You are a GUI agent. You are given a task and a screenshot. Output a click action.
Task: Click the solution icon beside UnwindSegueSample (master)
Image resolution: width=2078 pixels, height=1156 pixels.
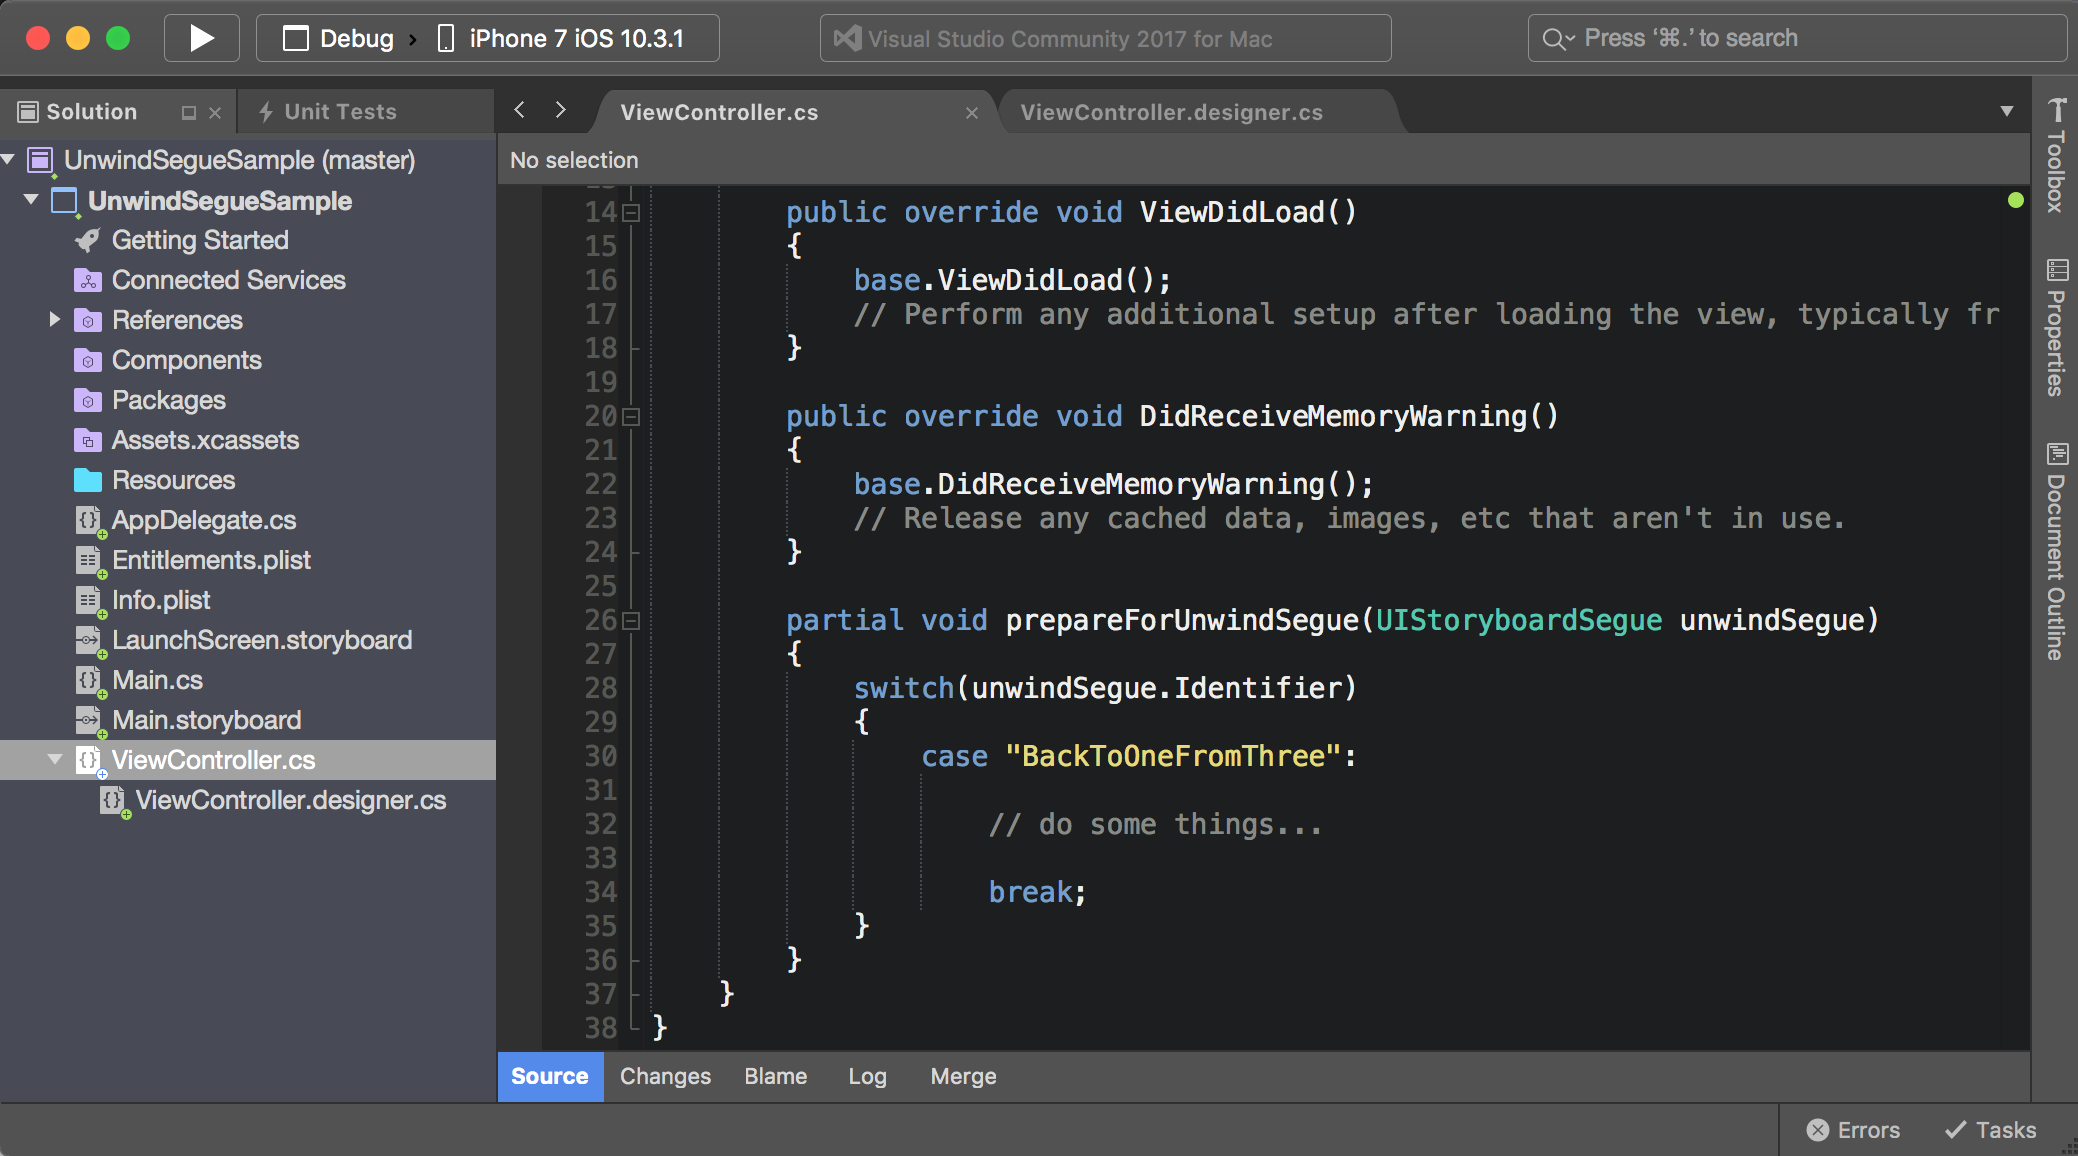tap(40, 160)
